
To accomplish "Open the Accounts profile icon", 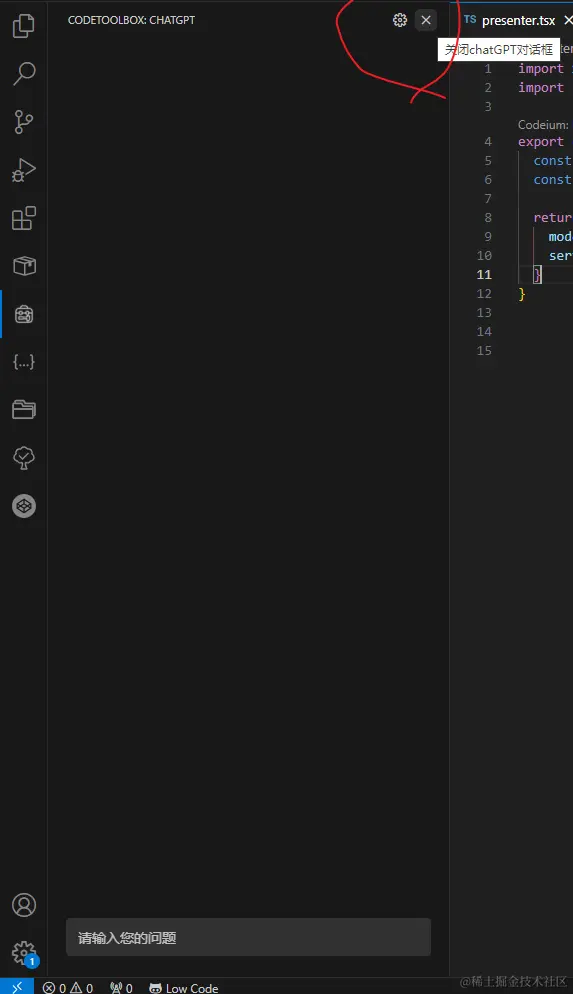I will coord(23,905).
